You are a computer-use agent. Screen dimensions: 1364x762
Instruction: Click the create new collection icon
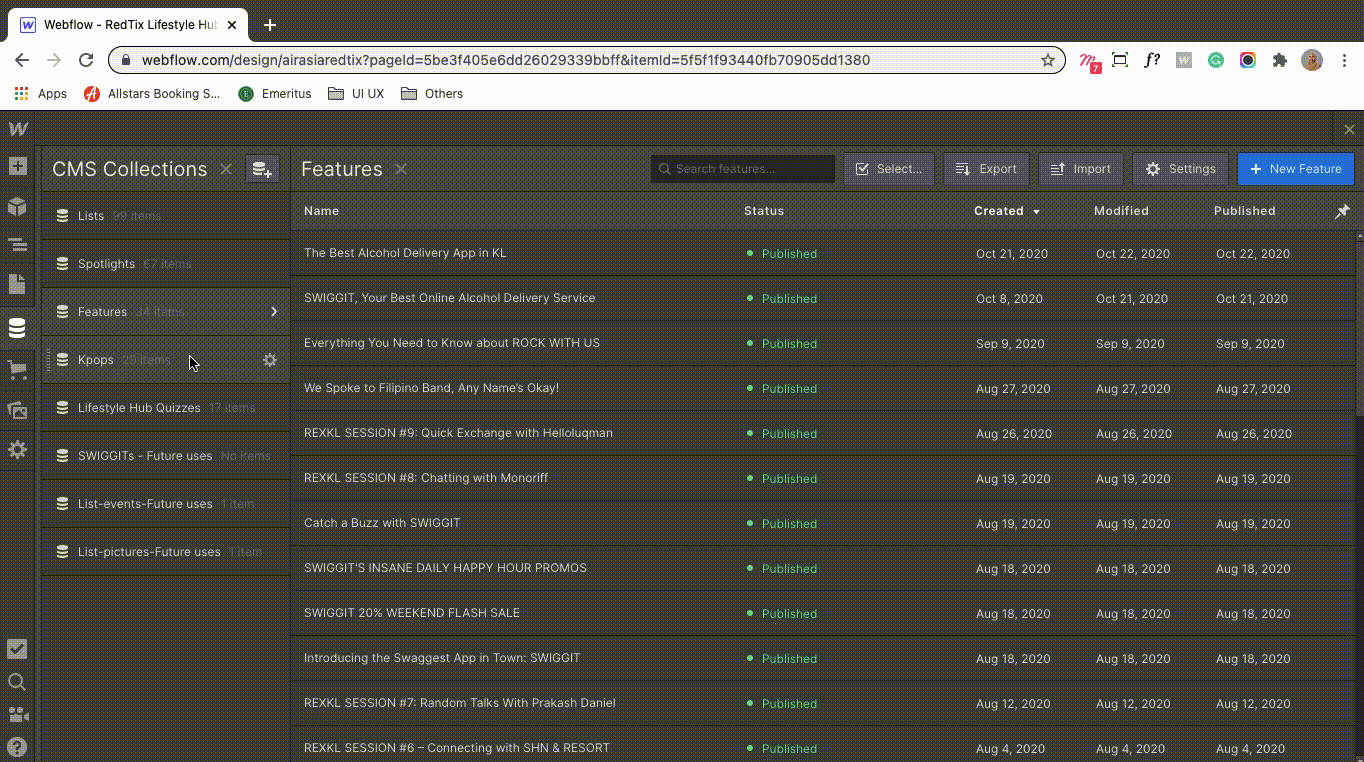(x=262, y=169)
